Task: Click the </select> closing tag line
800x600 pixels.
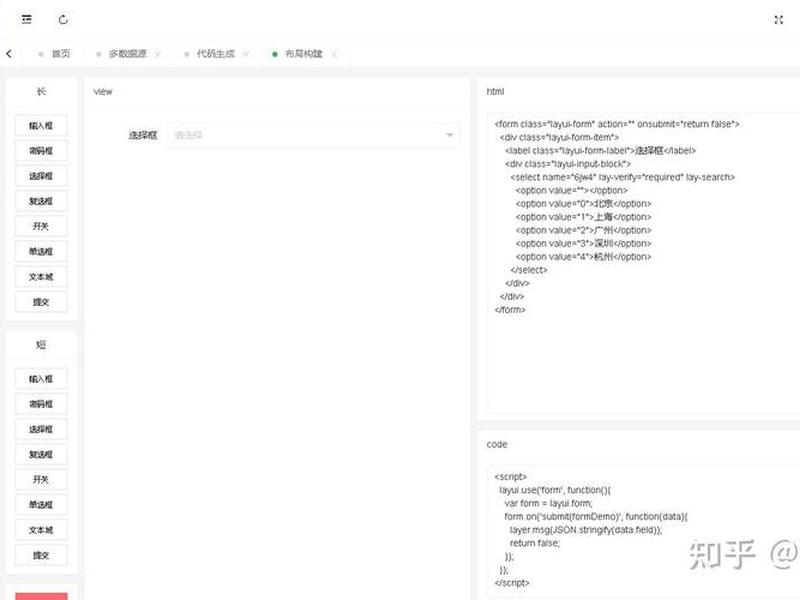Action: coord(529,270)
